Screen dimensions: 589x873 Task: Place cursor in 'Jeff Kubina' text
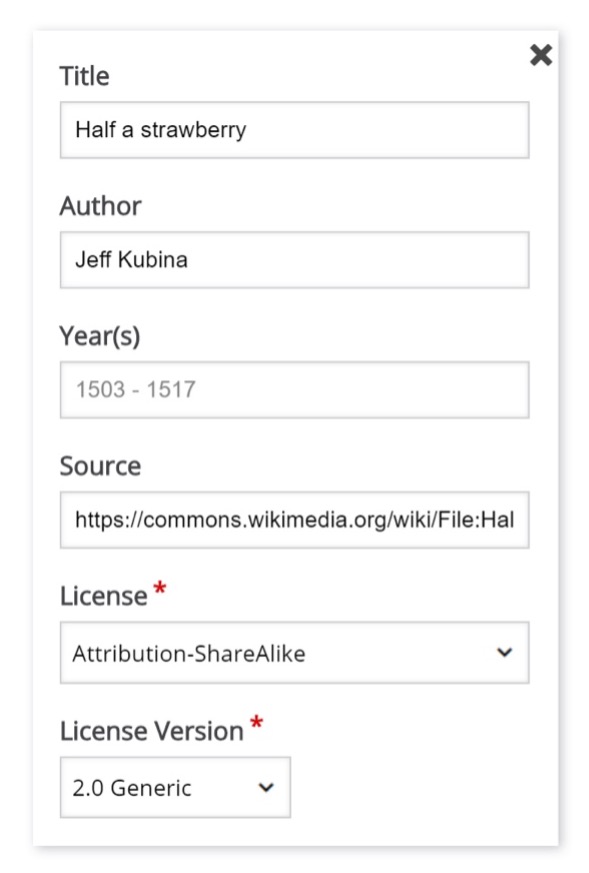coord(131,260)
